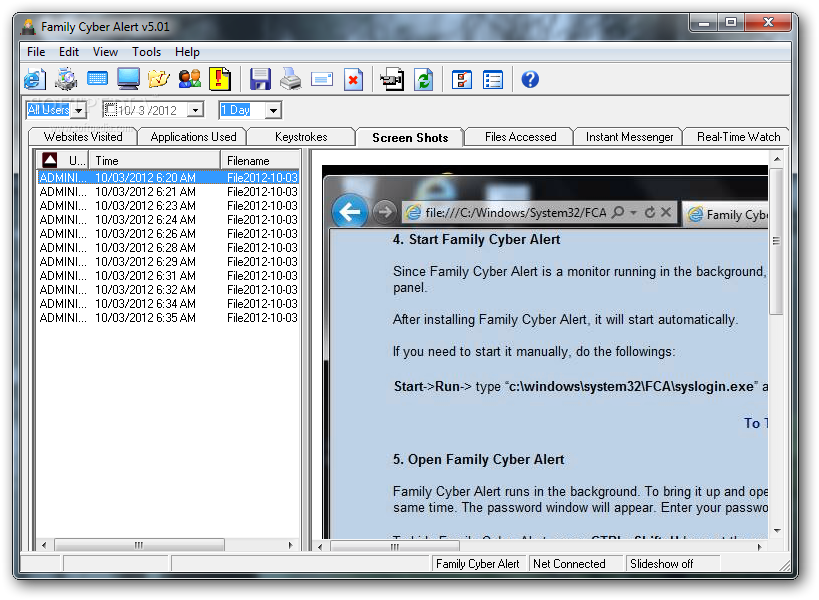Sort by the Time column header

pyautogui.click(x=155, y=160)
